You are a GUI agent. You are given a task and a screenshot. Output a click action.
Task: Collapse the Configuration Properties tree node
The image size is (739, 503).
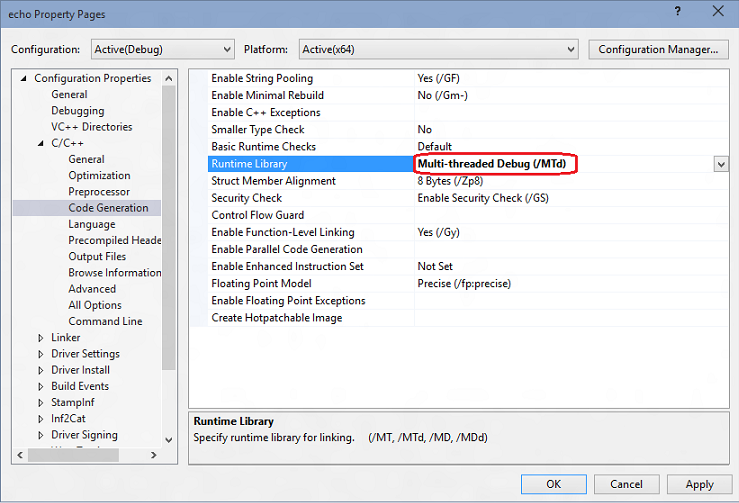pyautogui.click(x=24, y=79)
